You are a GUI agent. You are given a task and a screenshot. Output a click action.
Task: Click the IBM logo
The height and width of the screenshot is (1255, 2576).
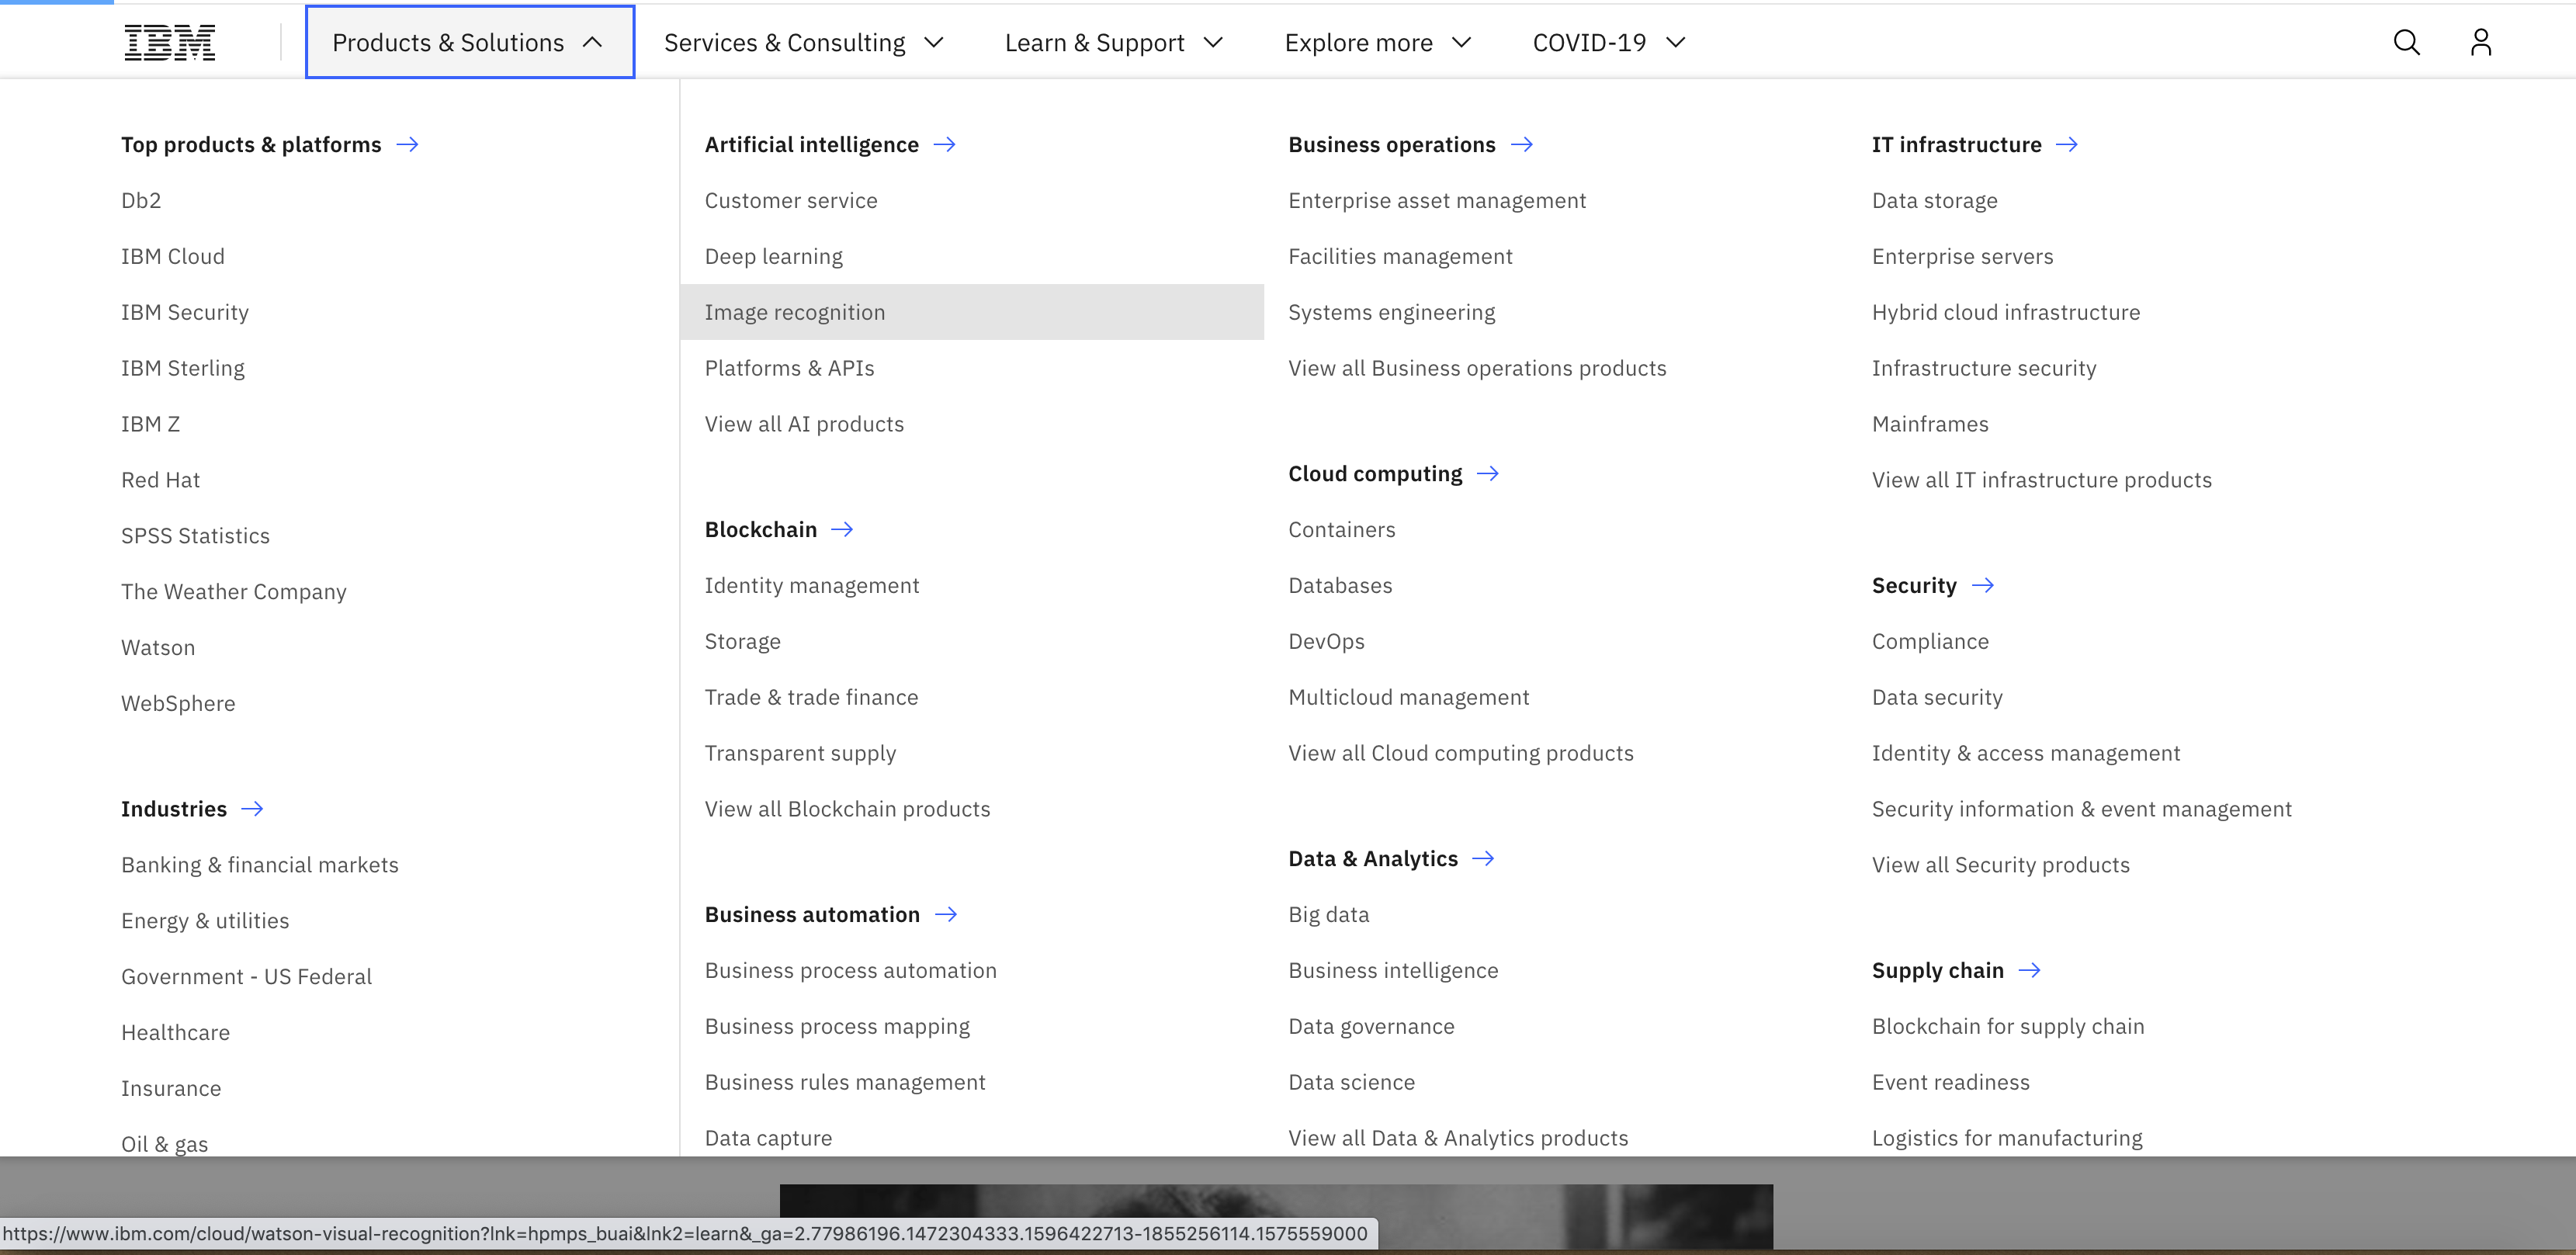169,42
